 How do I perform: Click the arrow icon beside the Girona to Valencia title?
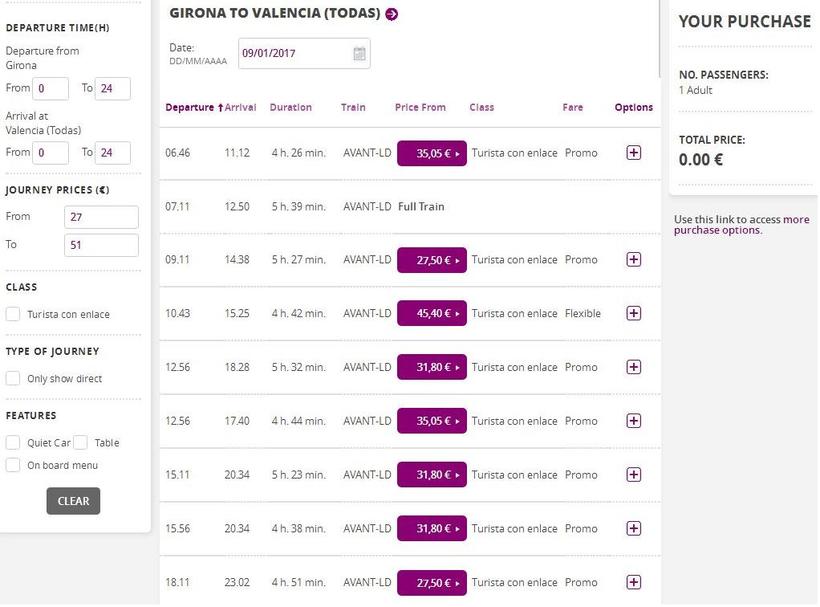point(392,14)
